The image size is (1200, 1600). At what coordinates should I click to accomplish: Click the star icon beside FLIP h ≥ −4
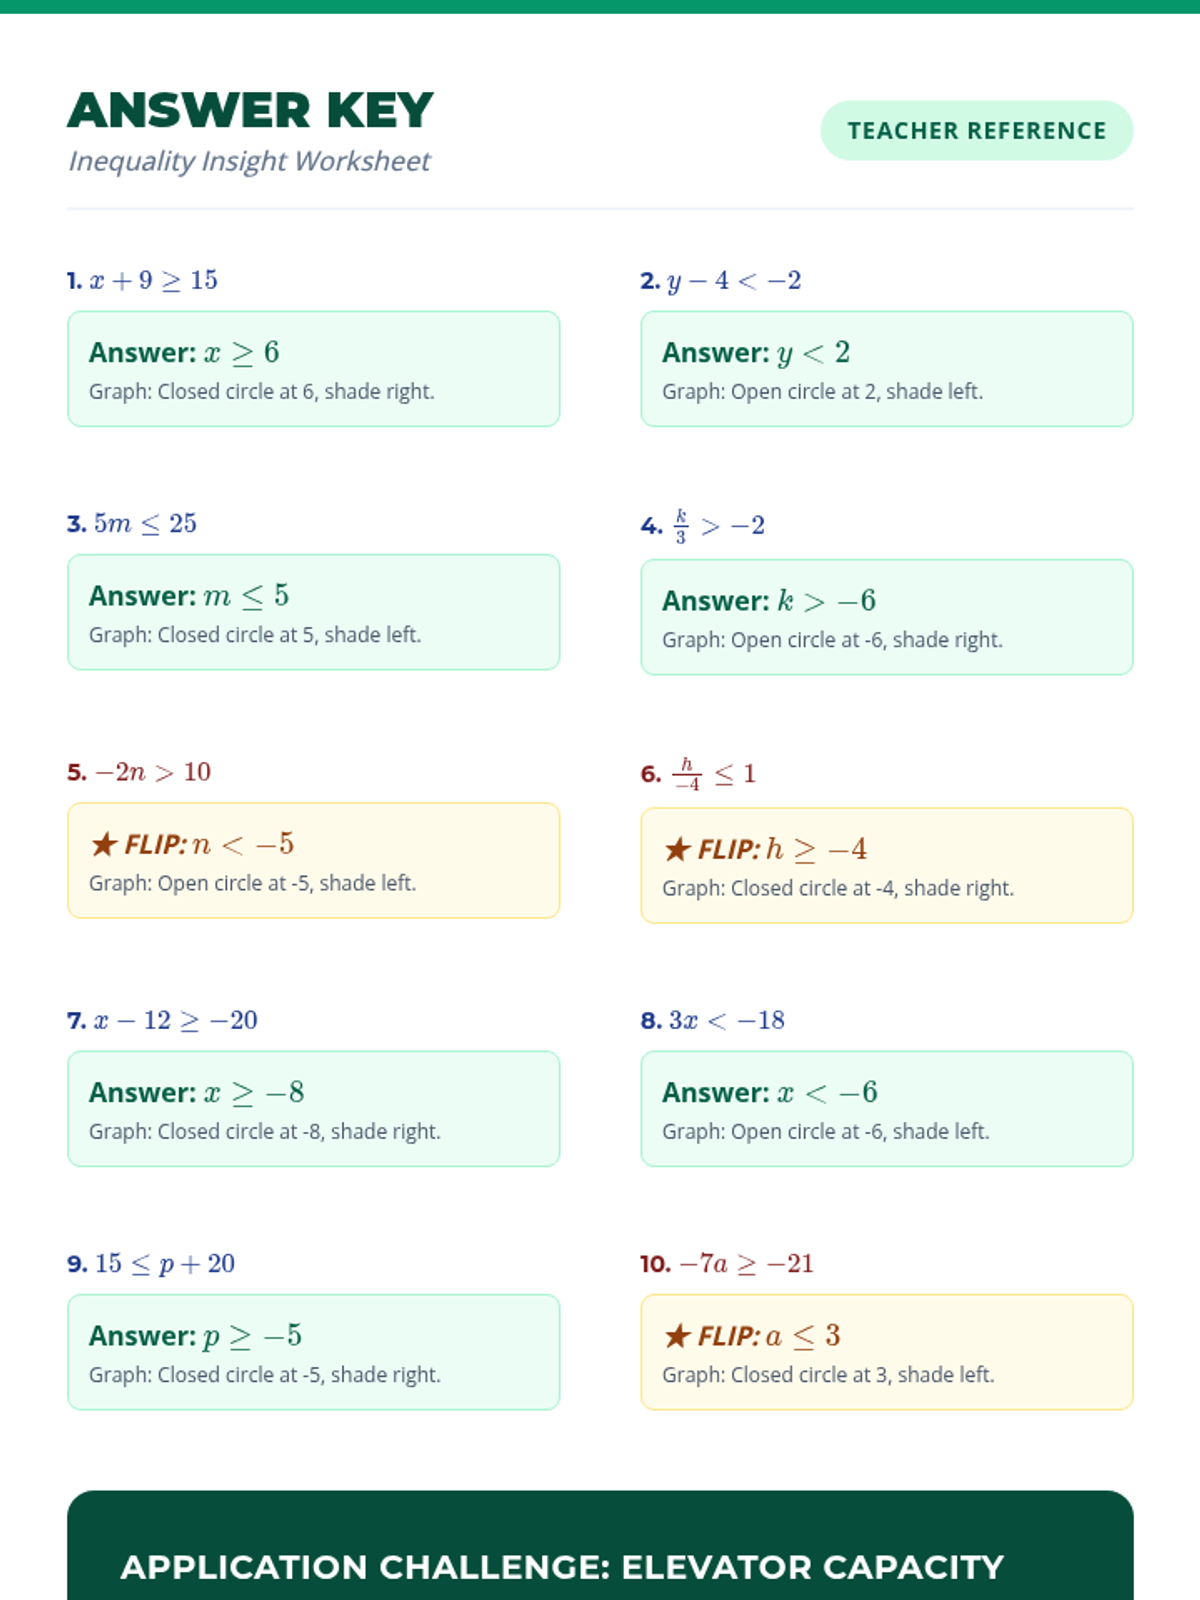point(677,850)
